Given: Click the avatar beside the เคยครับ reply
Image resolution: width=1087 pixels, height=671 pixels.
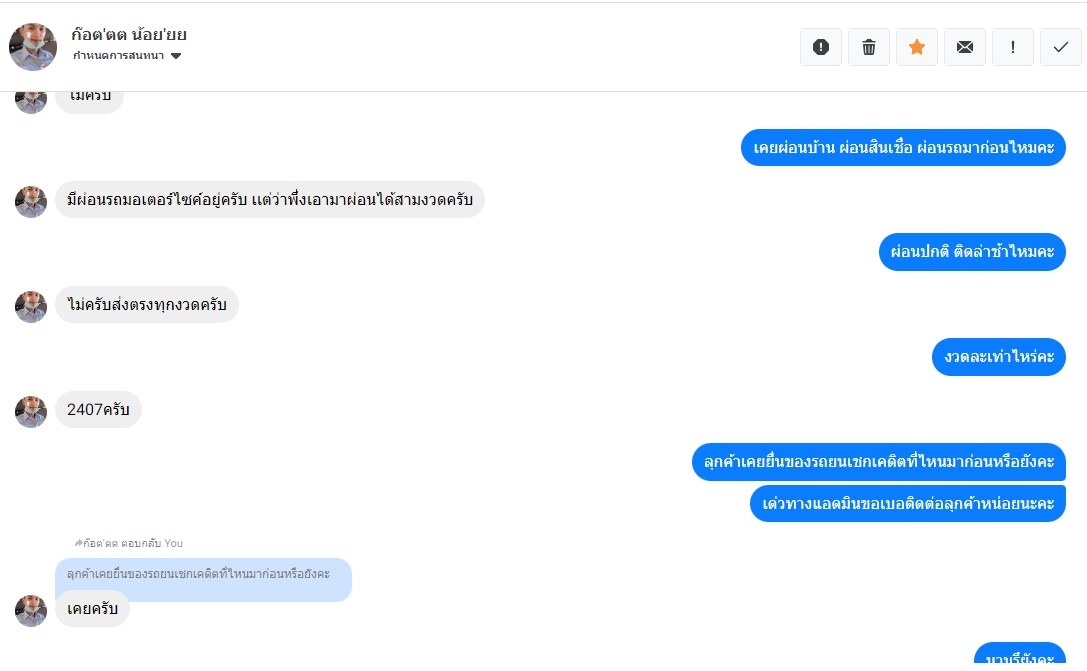Looking at the screenshot, I should click(x=31, y=610).
